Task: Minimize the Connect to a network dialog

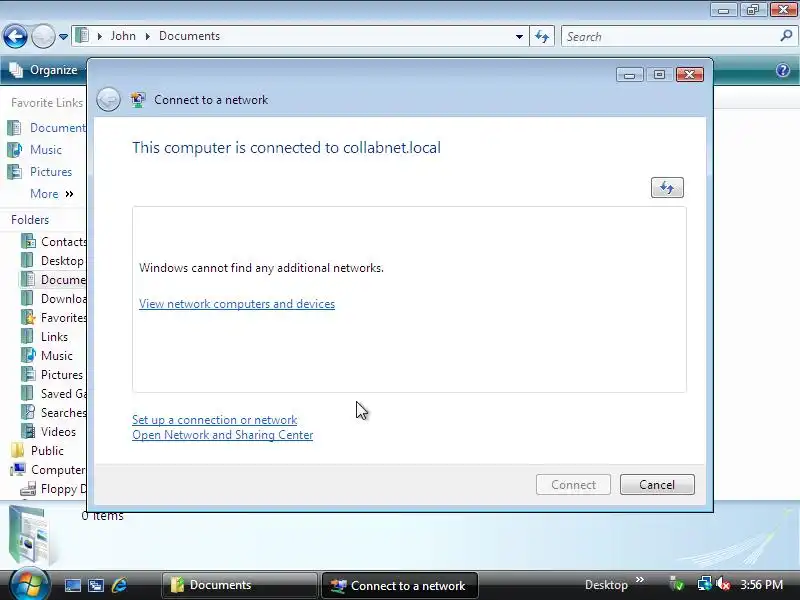Action: click(x=629, y=75)
